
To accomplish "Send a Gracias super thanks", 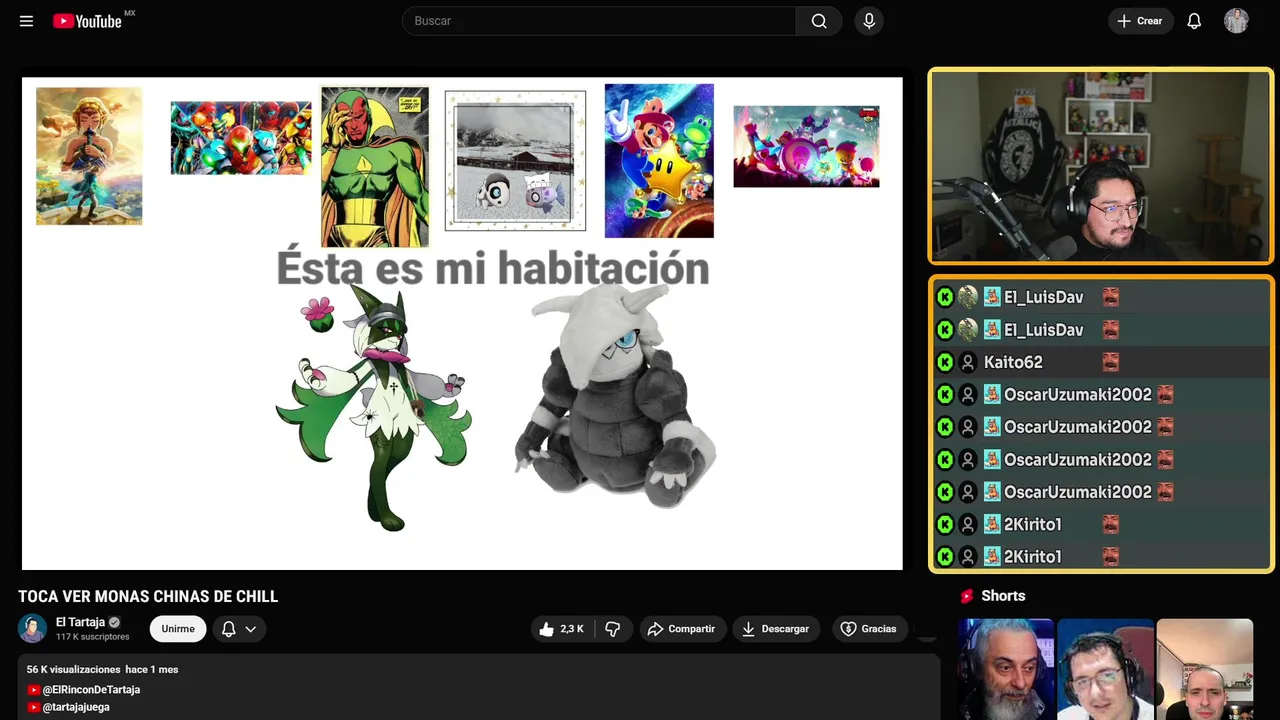I will click(x=868, y=629).
